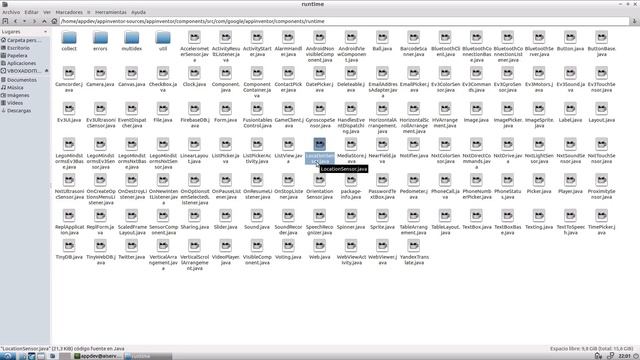Click the go button beside address bar
The height and width of the screenshot is (360, 640).
click(634, 21)
